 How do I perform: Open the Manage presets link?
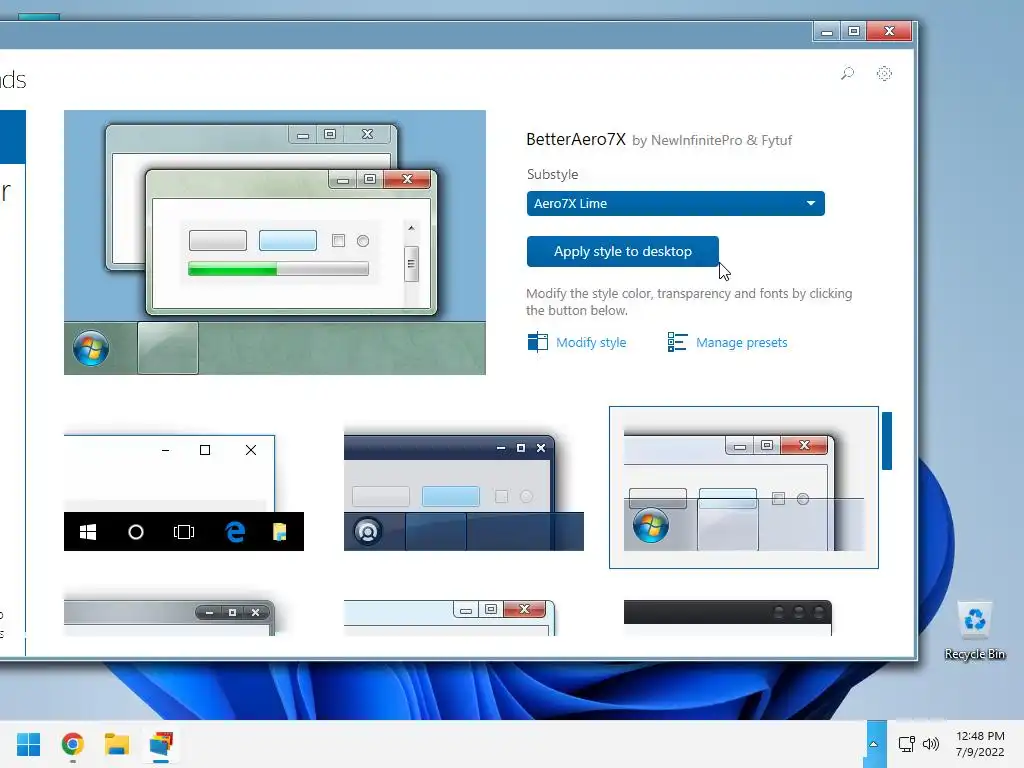pos(741,342)
